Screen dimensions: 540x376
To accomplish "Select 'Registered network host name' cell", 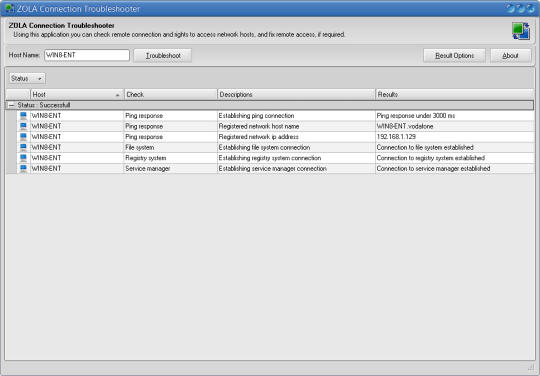I will pos(296,126).
